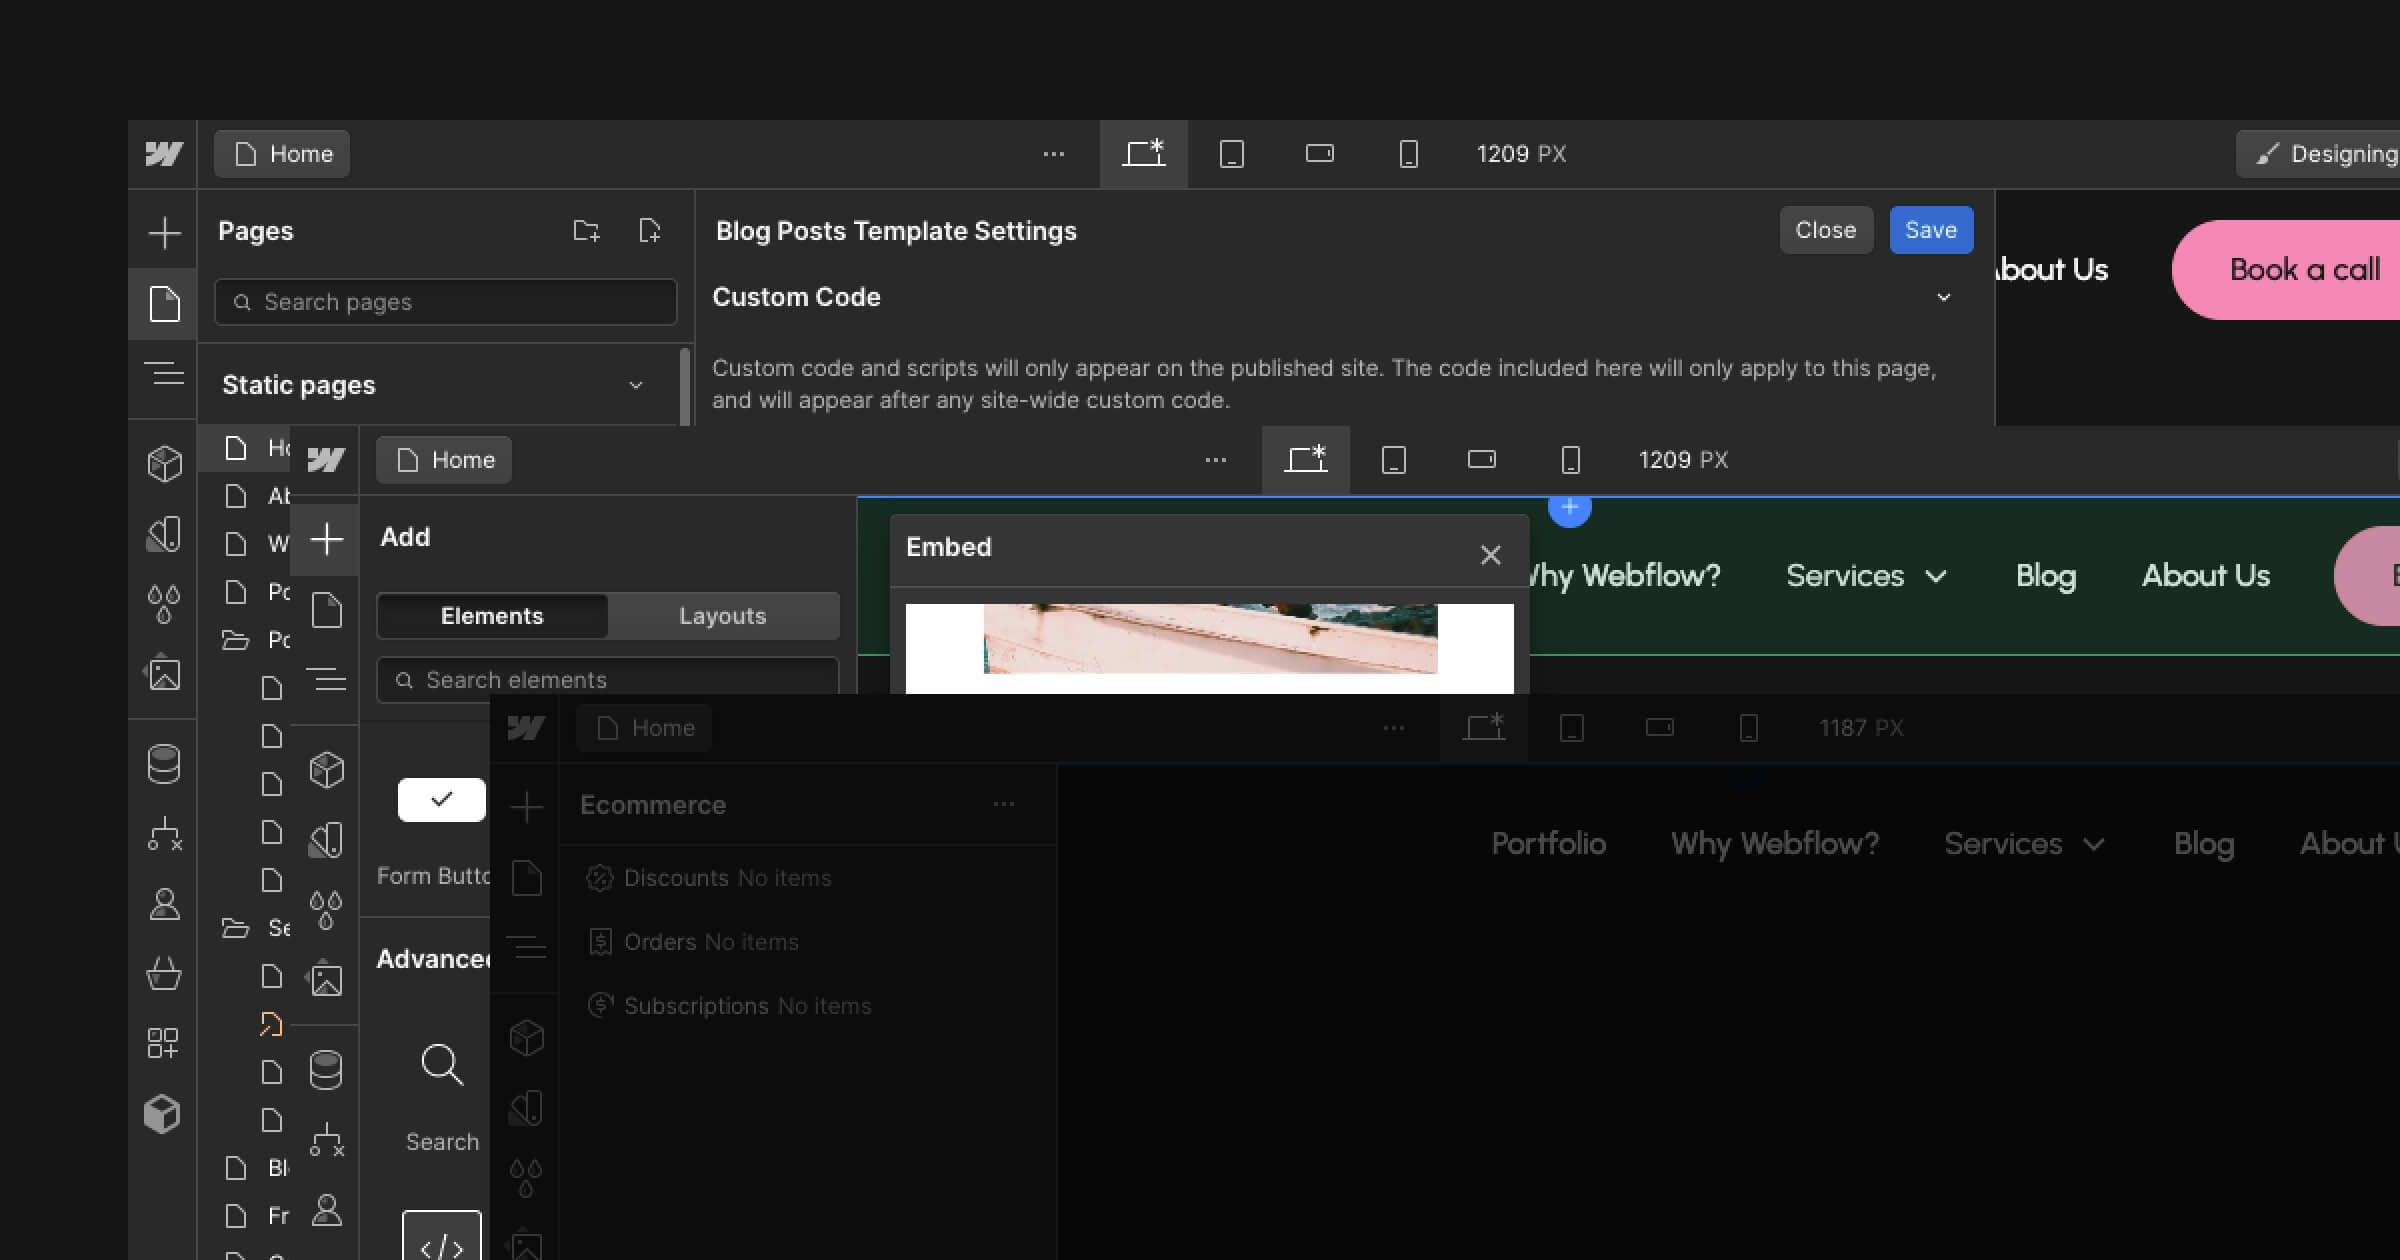Click the Search pages field
Image resolution: width=2400 pixels, height=1260 pixels.
(x=446, y=302)
